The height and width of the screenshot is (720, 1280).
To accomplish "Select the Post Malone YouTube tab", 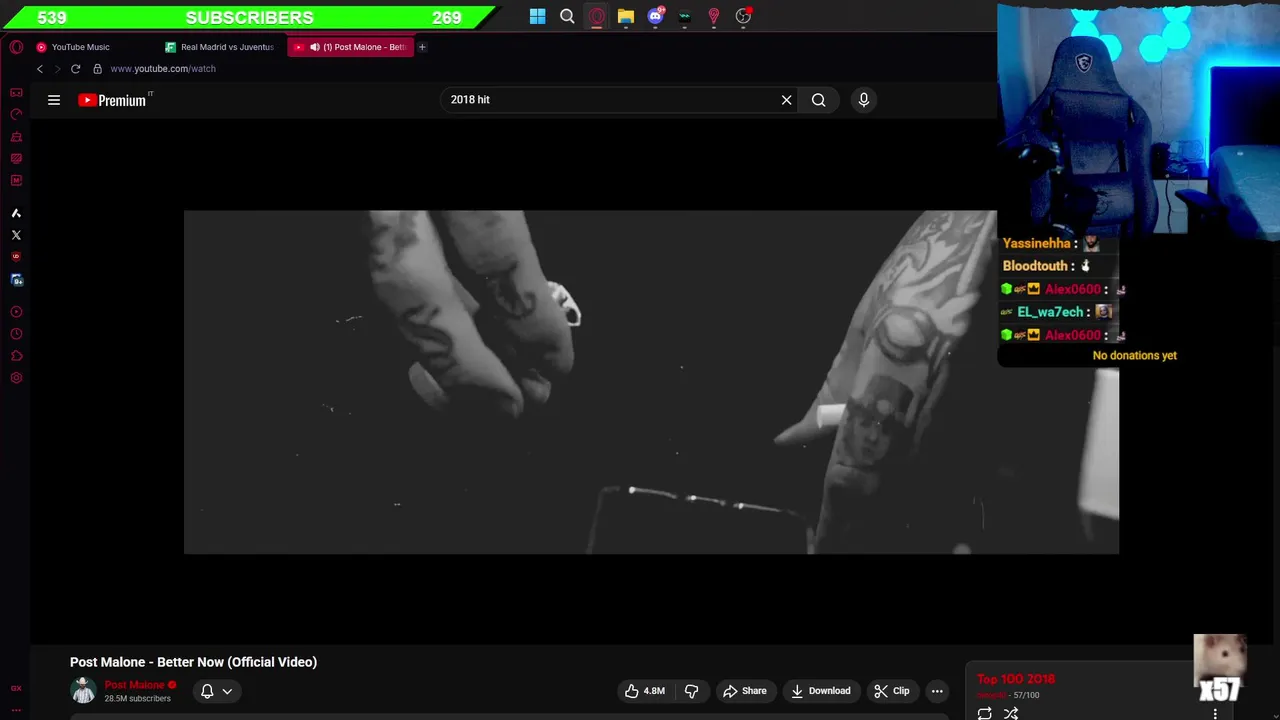I will 350,47.
